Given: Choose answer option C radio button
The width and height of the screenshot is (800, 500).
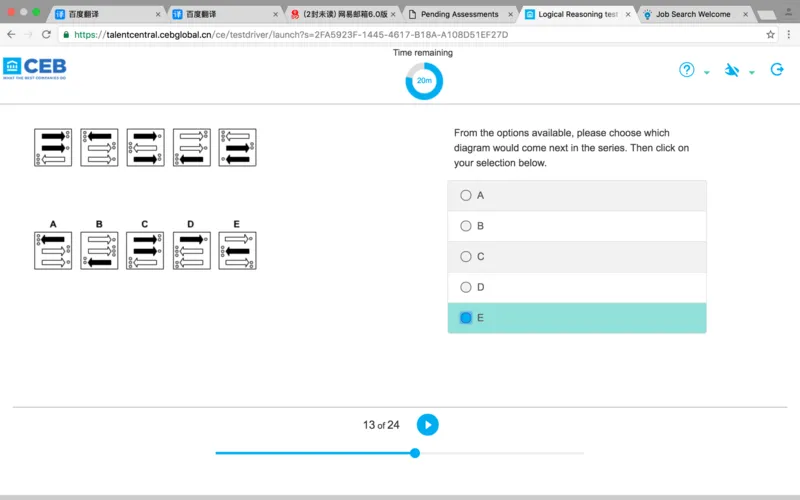Looking at the screenshot, I should click(x=466, y=257).
